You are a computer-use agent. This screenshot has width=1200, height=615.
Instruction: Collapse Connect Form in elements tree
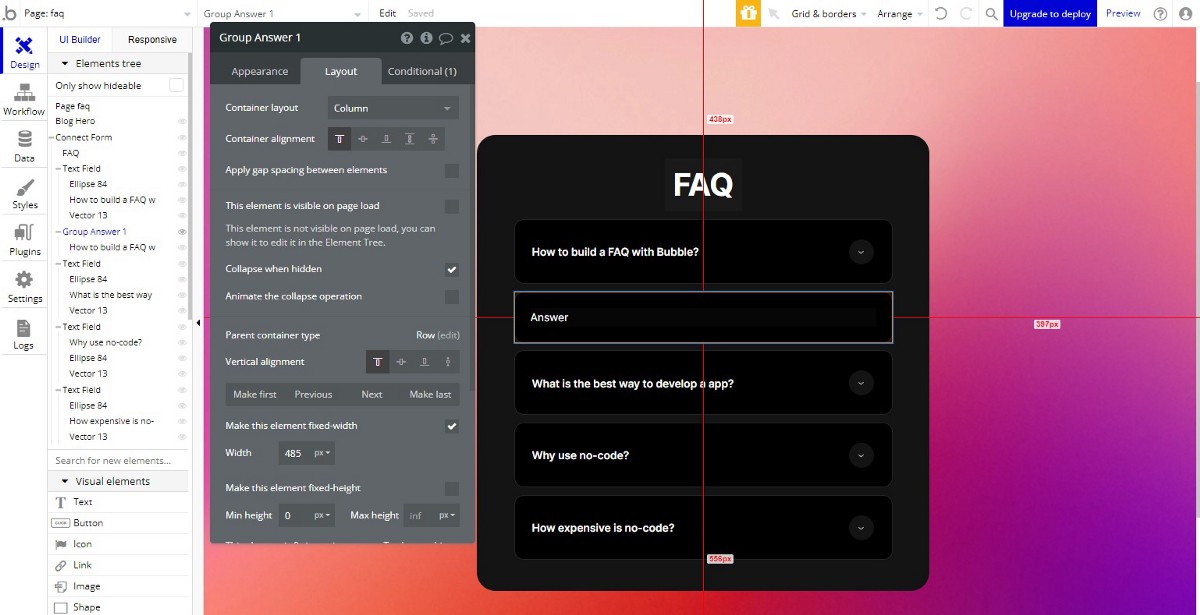click(51, 138)
